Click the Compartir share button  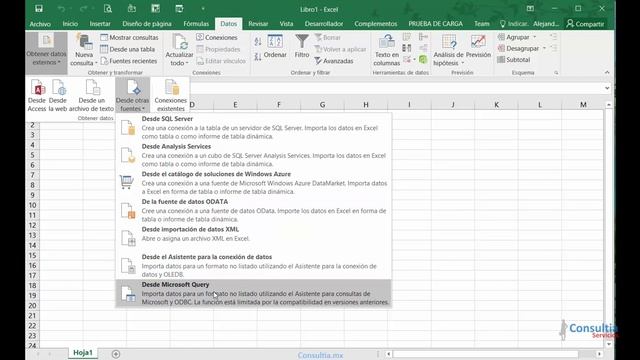585,24
